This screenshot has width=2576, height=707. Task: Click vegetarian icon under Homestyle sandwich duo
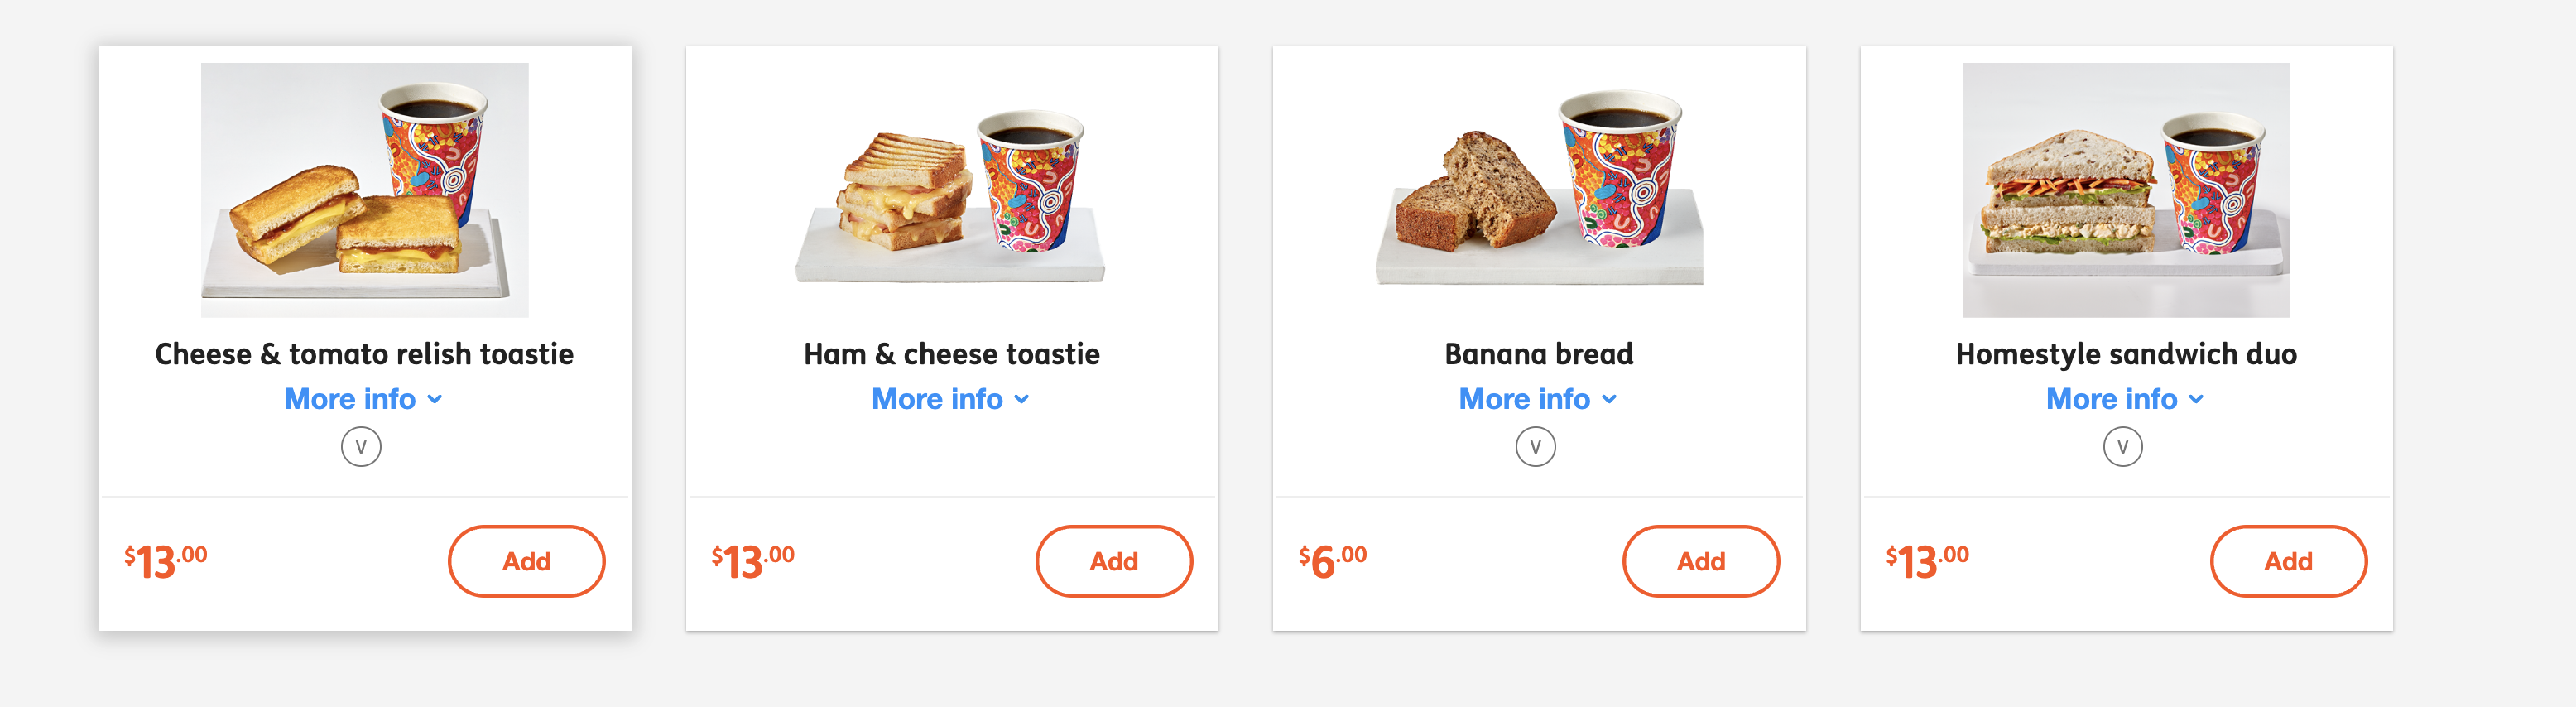2122,447
